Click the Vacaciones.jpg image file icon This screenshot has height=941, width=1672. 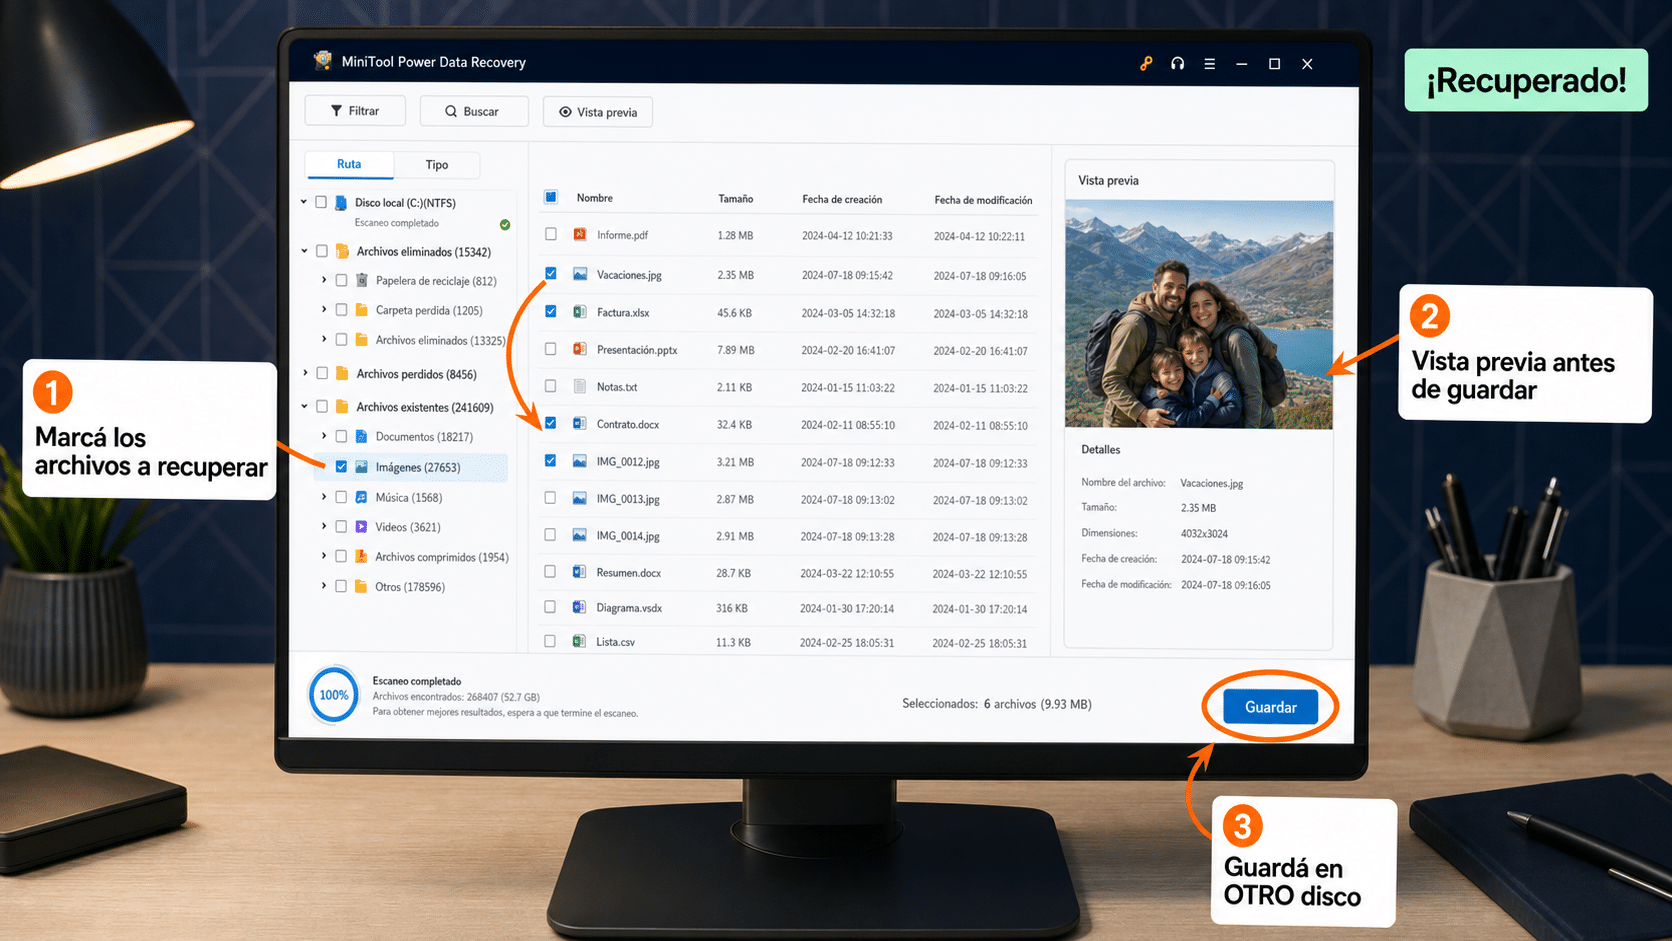click(580, 274)
